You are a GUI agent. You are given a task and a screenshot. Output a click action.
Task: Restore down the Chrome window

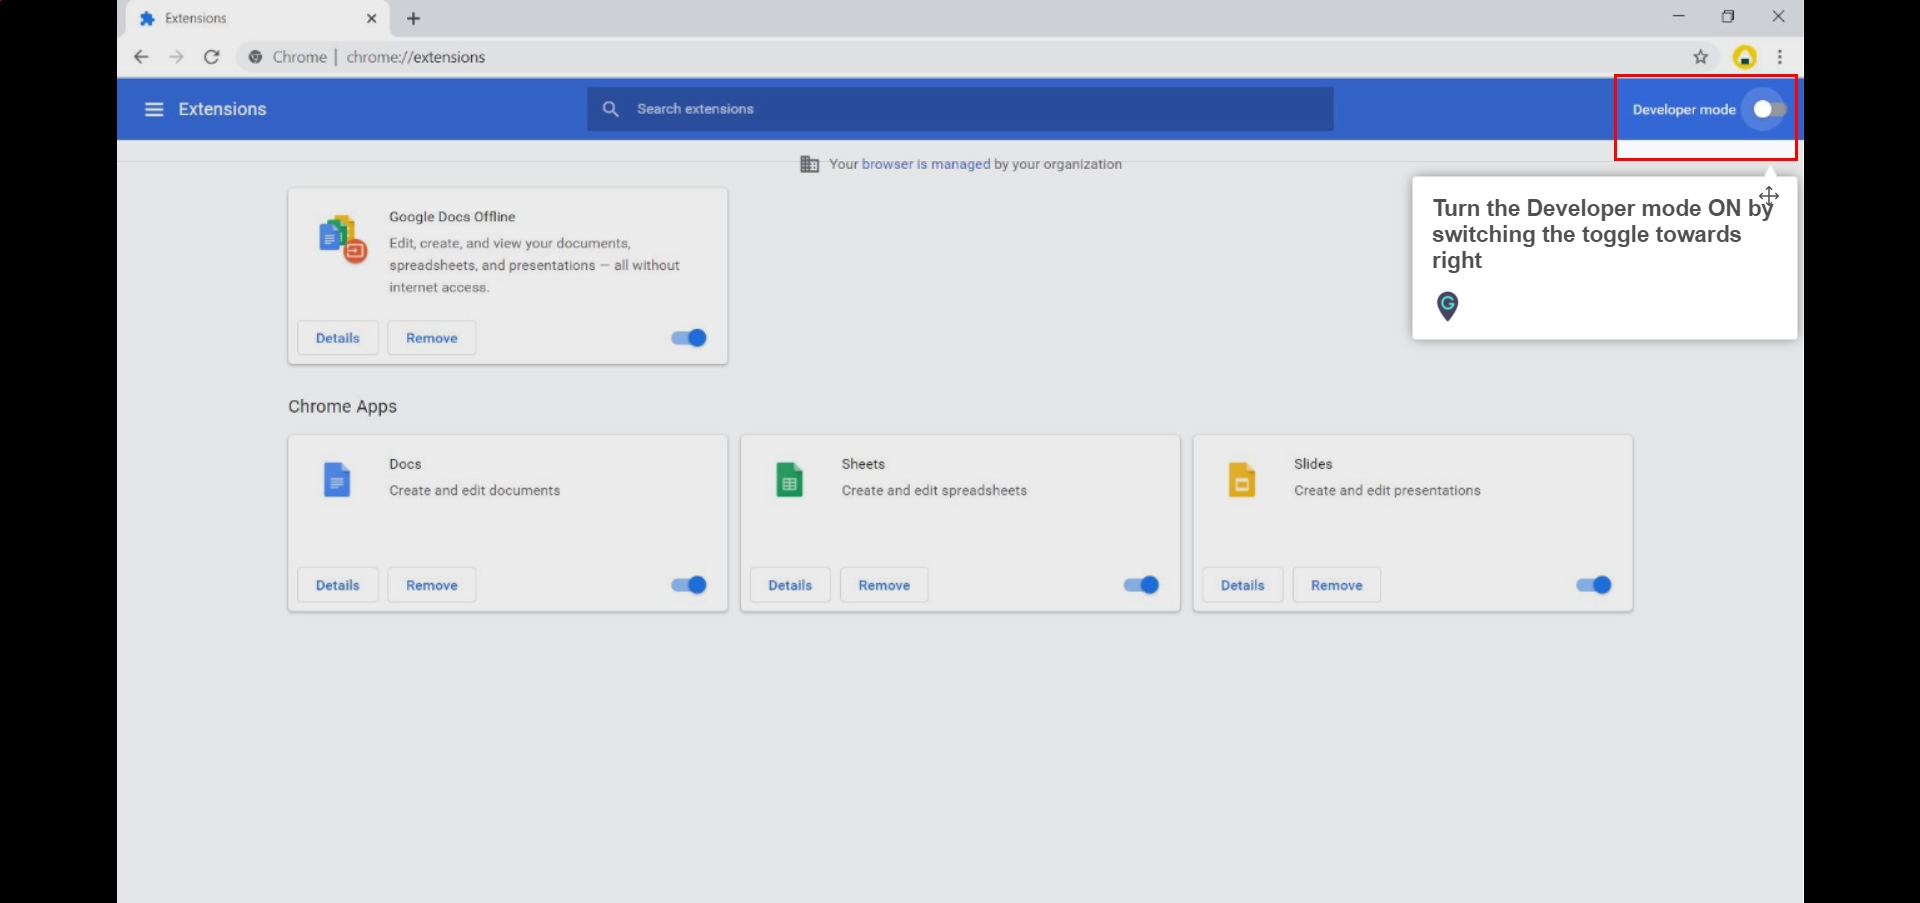[1728, 16]
